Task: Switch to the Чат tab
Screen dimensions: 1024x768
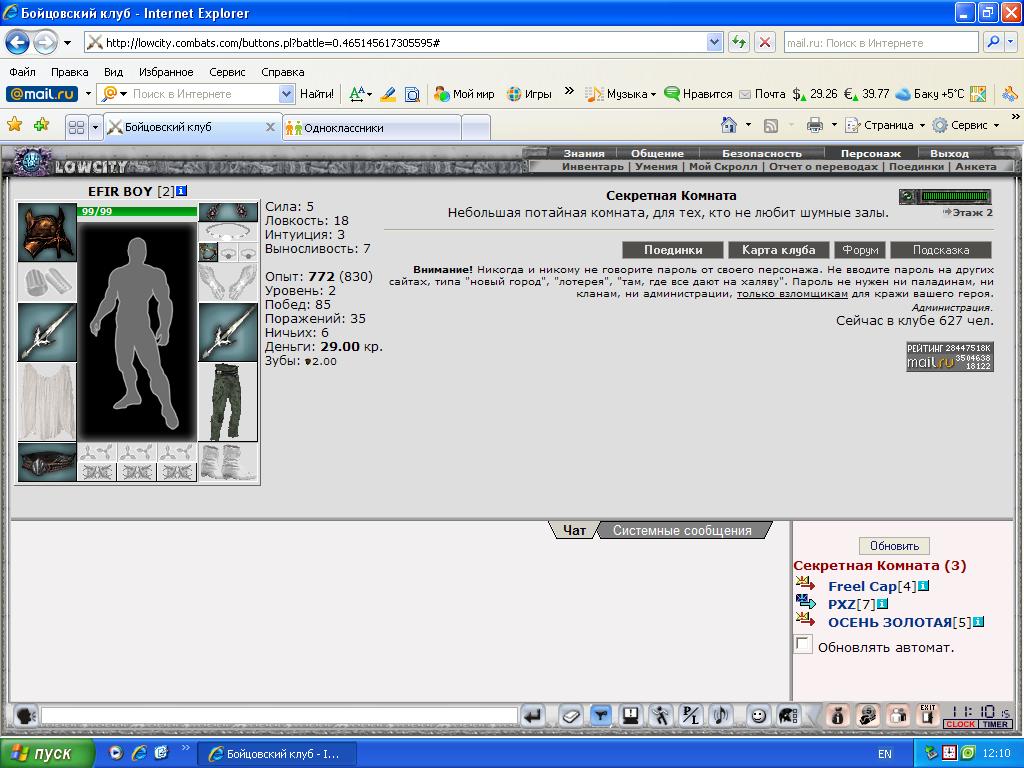Action: [x=574, y=530]
